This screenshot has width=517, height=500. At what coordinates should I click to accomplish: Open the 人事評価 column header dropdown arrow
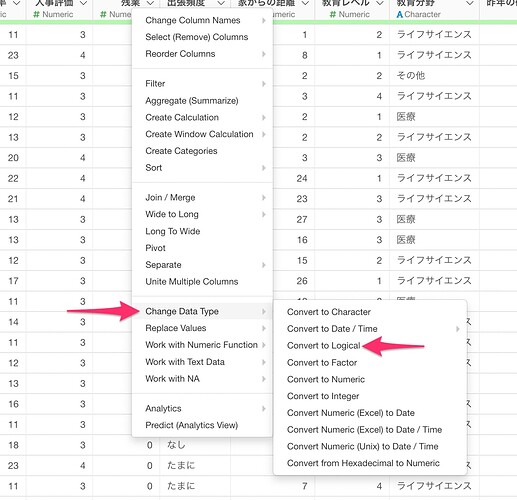pos(83,3)
